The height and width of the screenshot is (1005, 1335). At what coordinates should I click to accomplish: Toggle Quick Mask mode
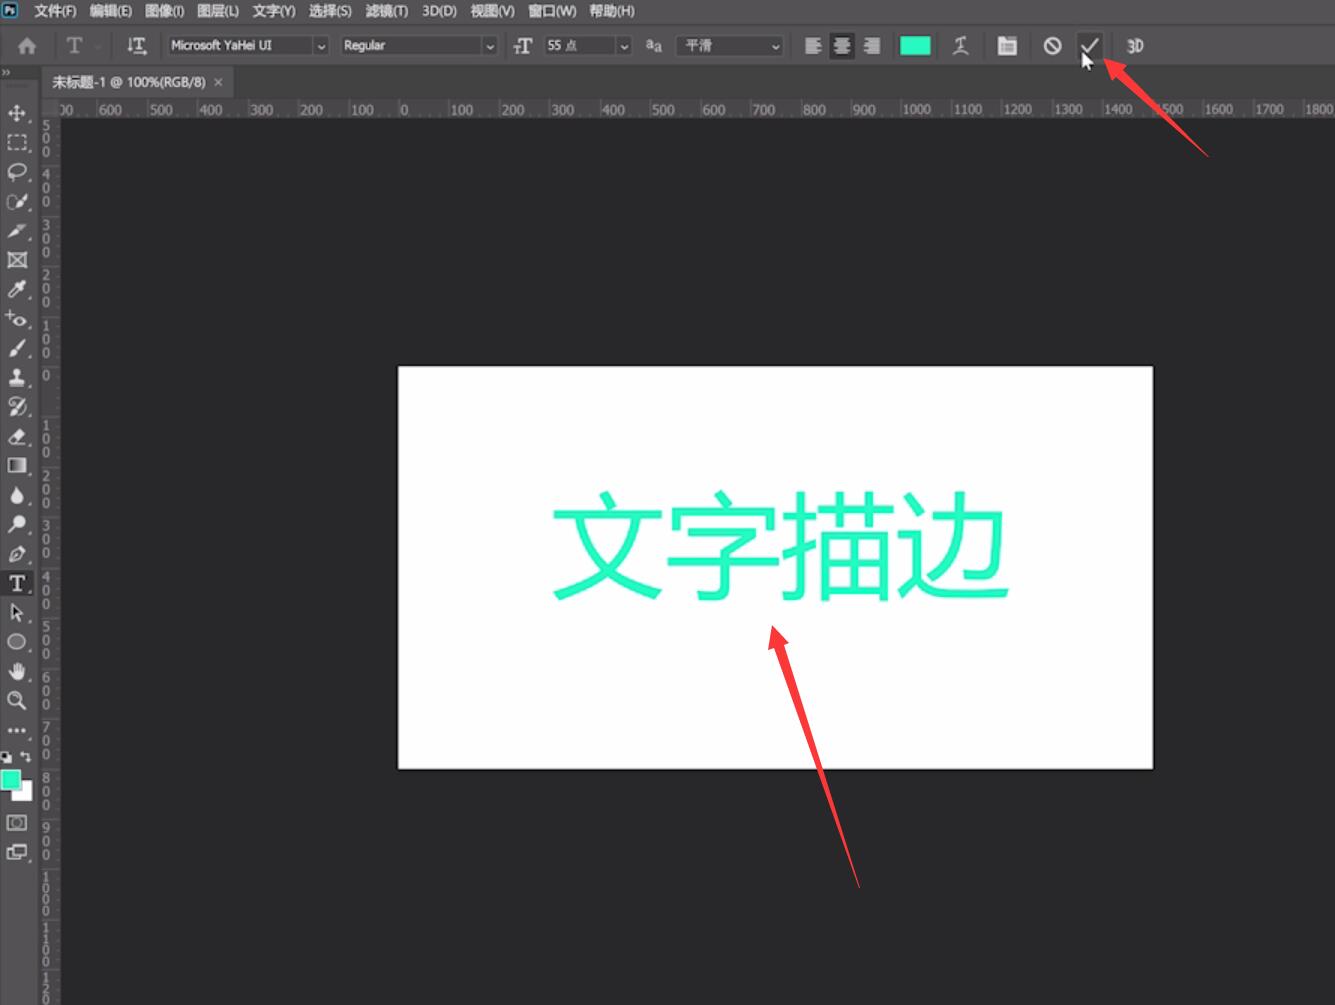(x=17, y=823)
